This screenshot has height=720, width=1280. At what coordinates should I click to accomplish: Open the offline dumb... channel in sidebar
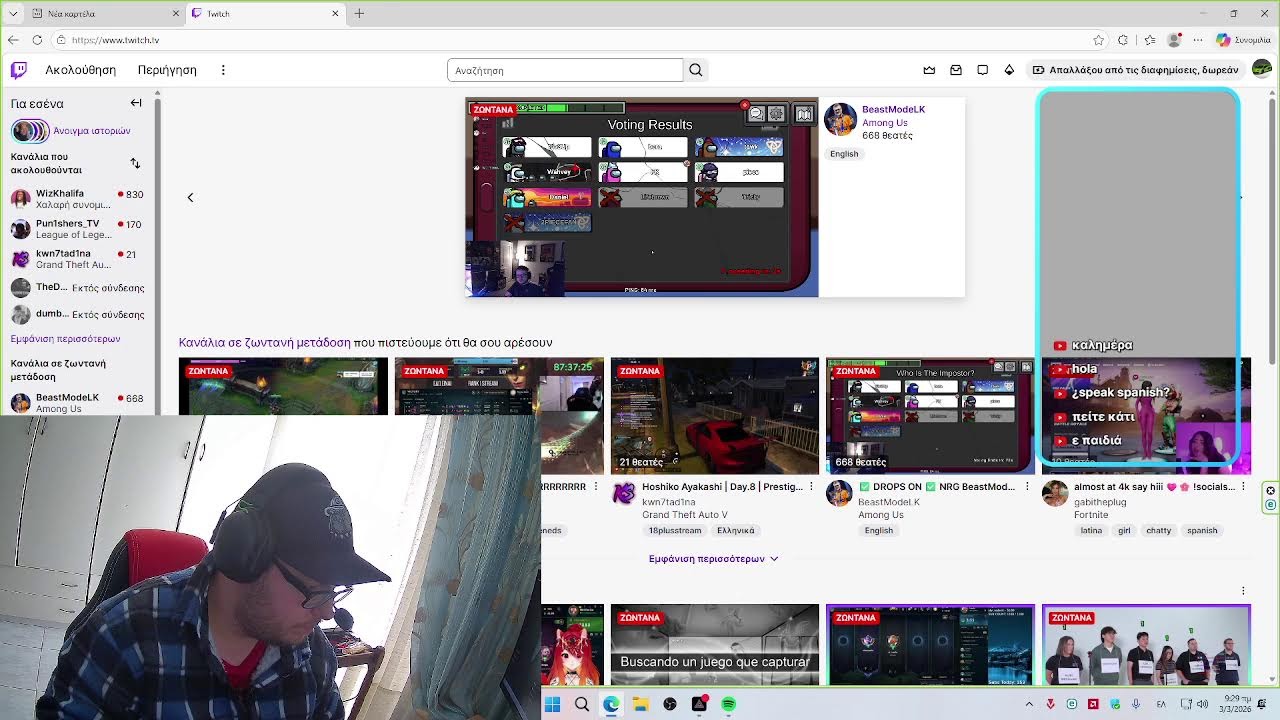78,314
